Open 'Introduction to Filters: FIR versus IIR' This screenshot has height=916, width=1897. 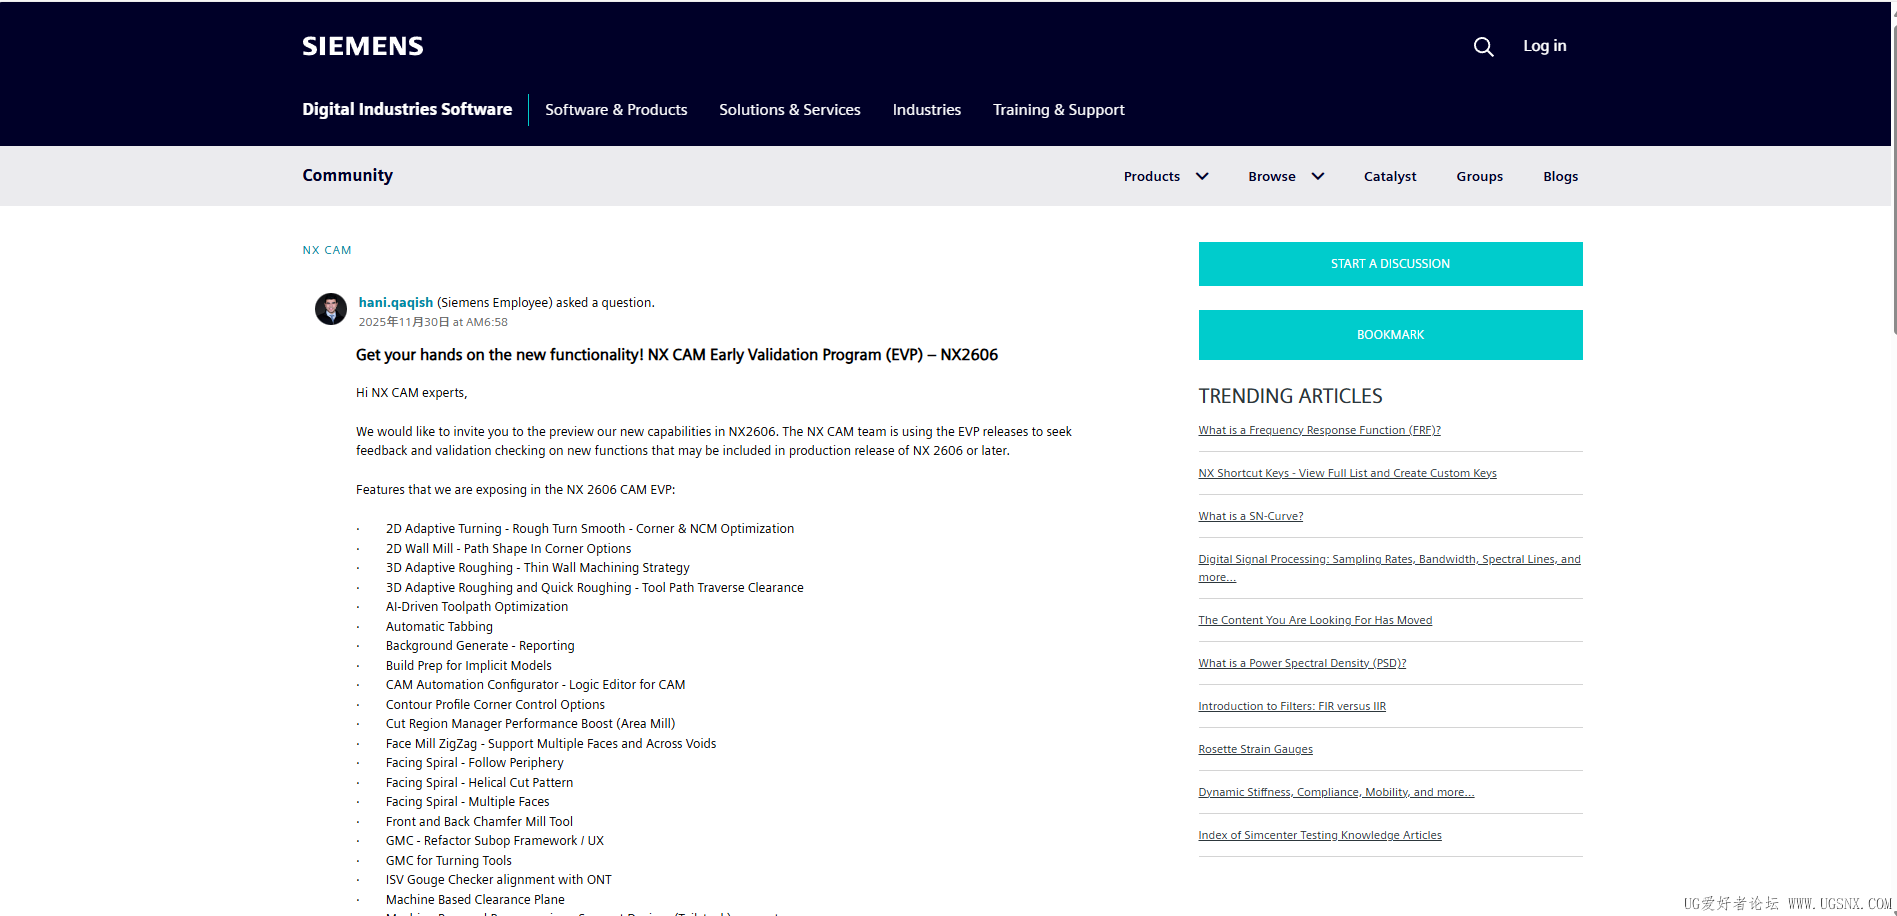(1293, 706)
